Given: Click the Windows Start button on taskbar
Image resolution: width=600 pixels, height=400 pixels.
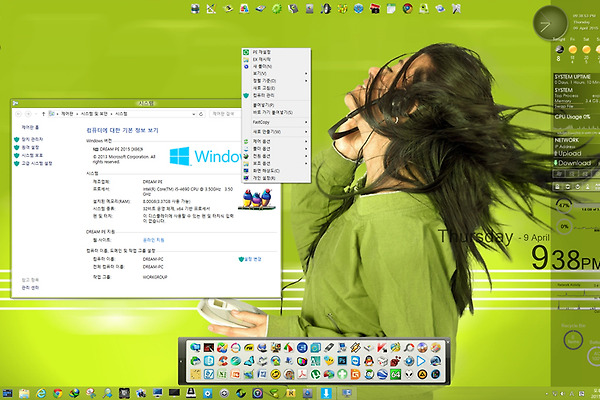Looking at the screenshot, I should pyautogui.click(x=8, y=394).
